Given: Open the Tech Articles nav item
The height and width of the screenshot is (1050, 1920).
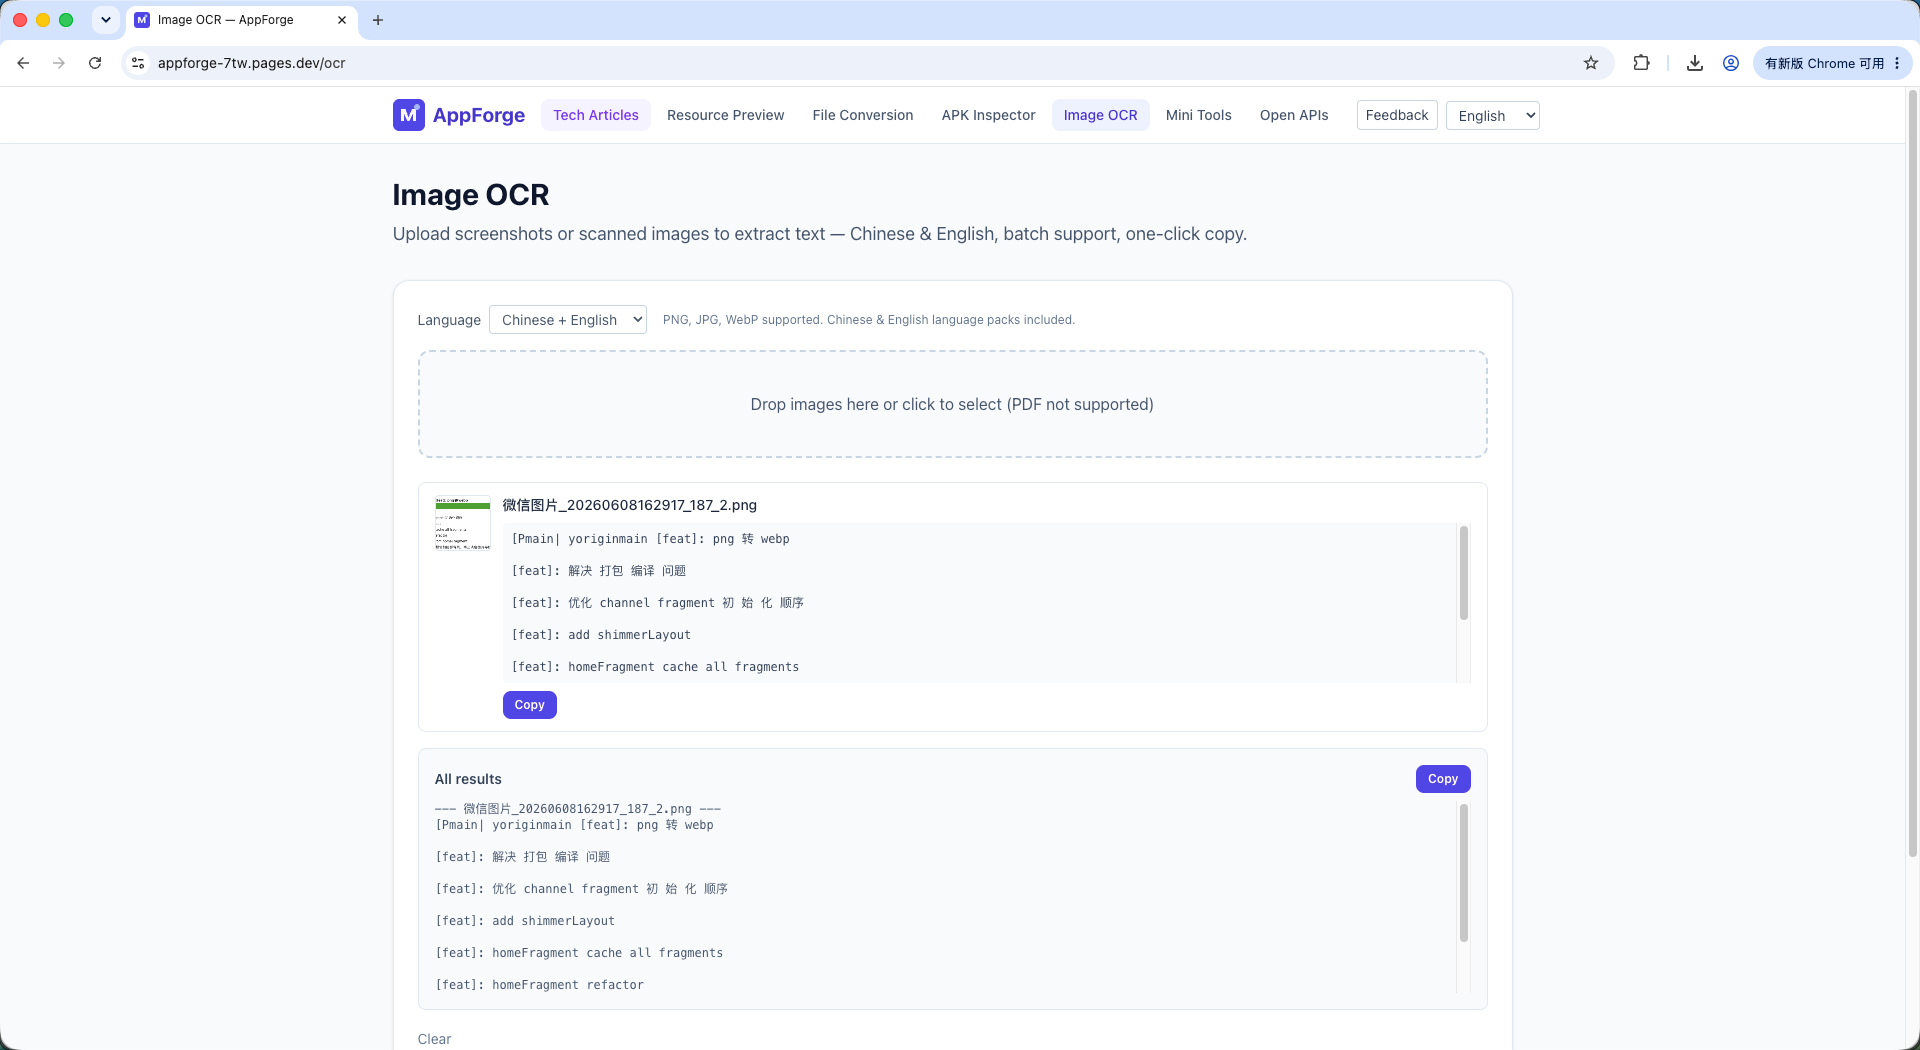Looking at the screenshot, I should point(596,115).
